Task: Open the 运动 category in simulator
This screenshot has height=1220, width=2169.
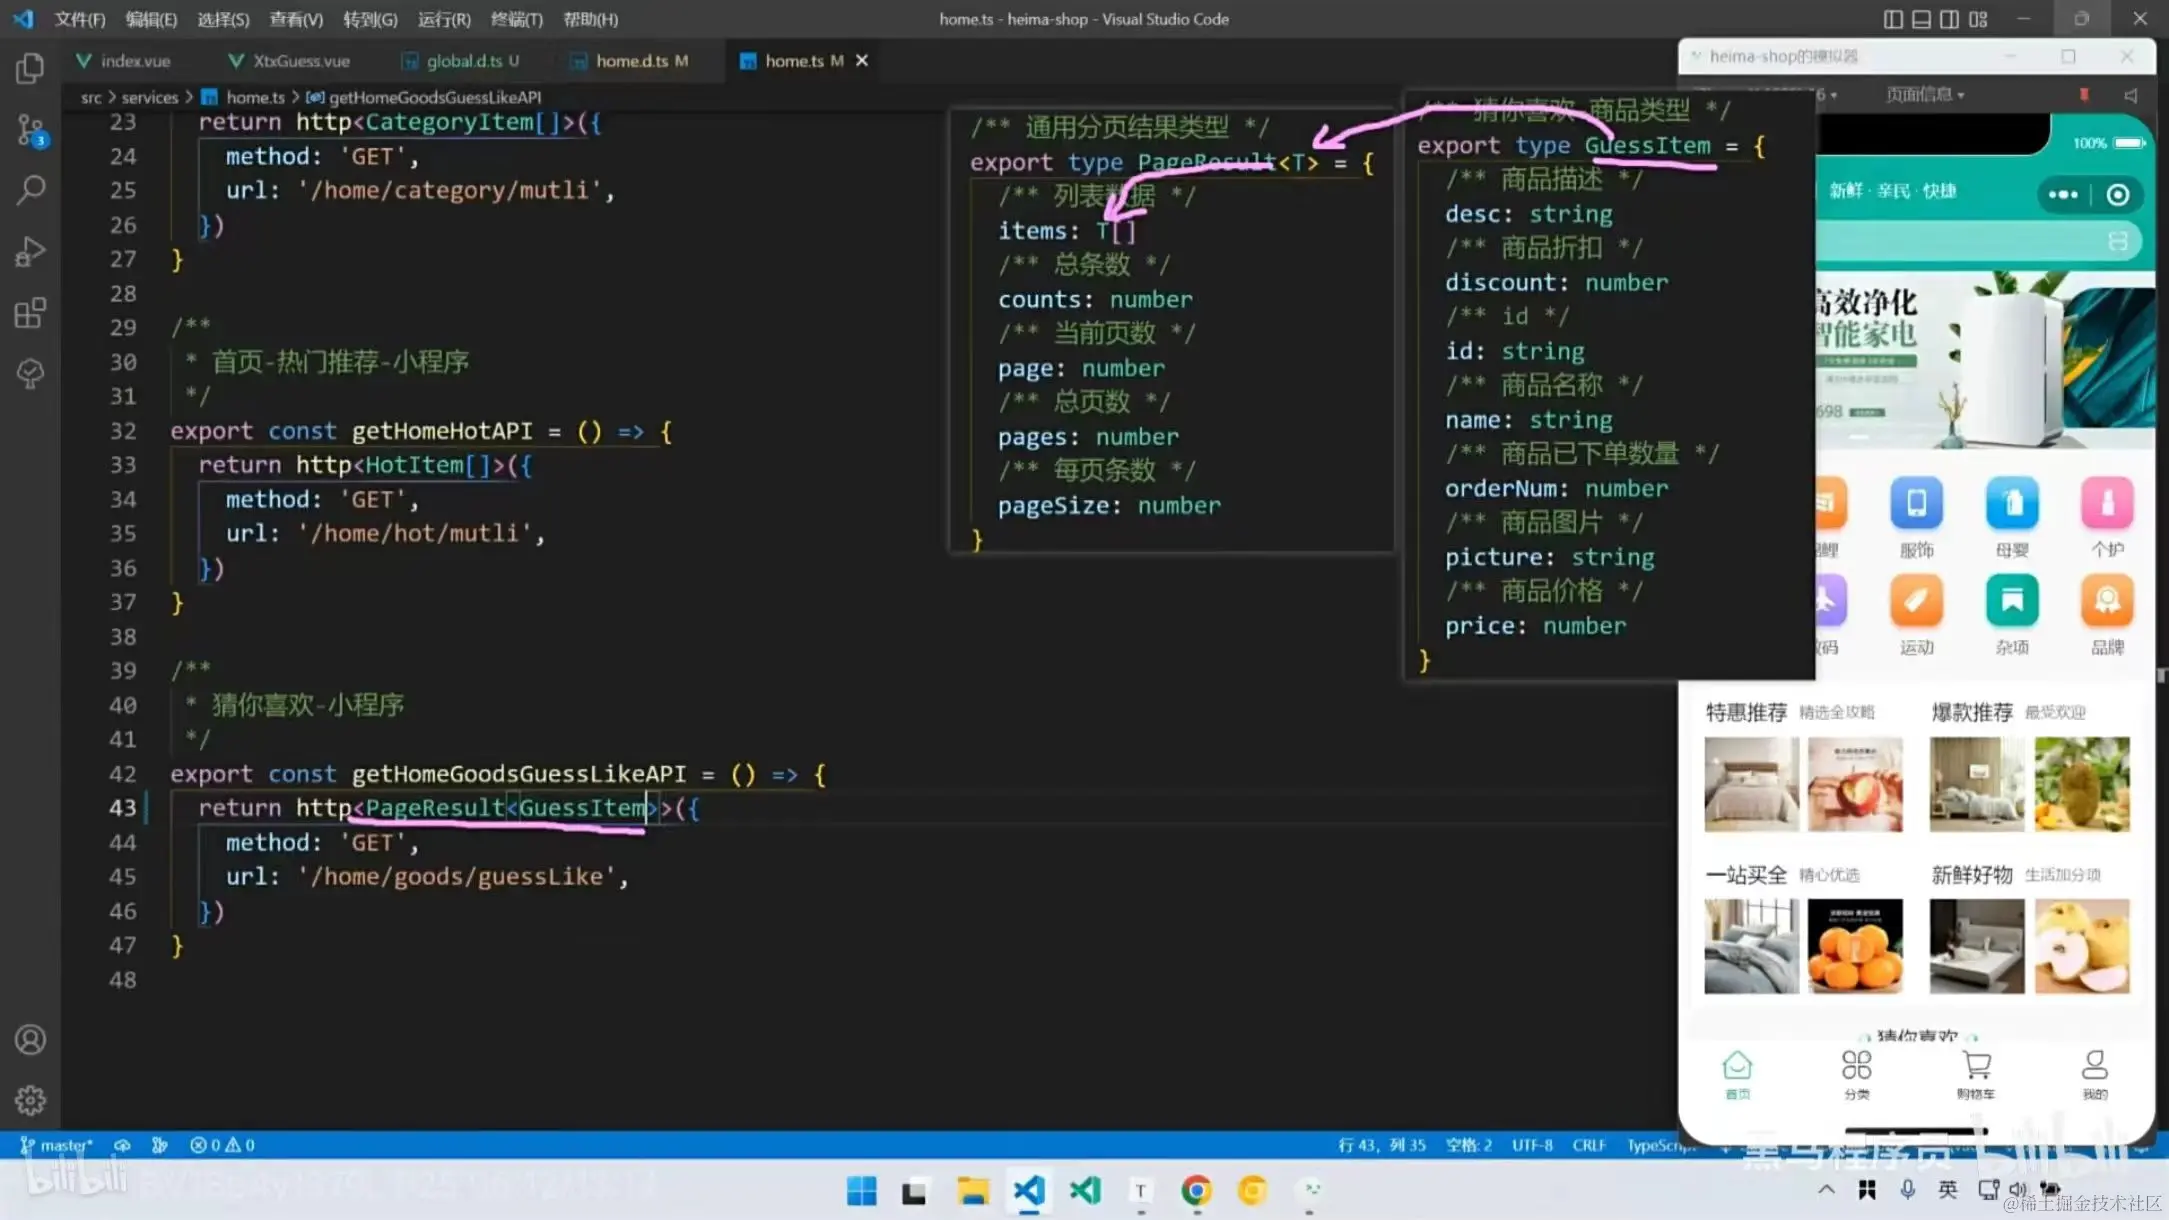Action: point(1916,615)
